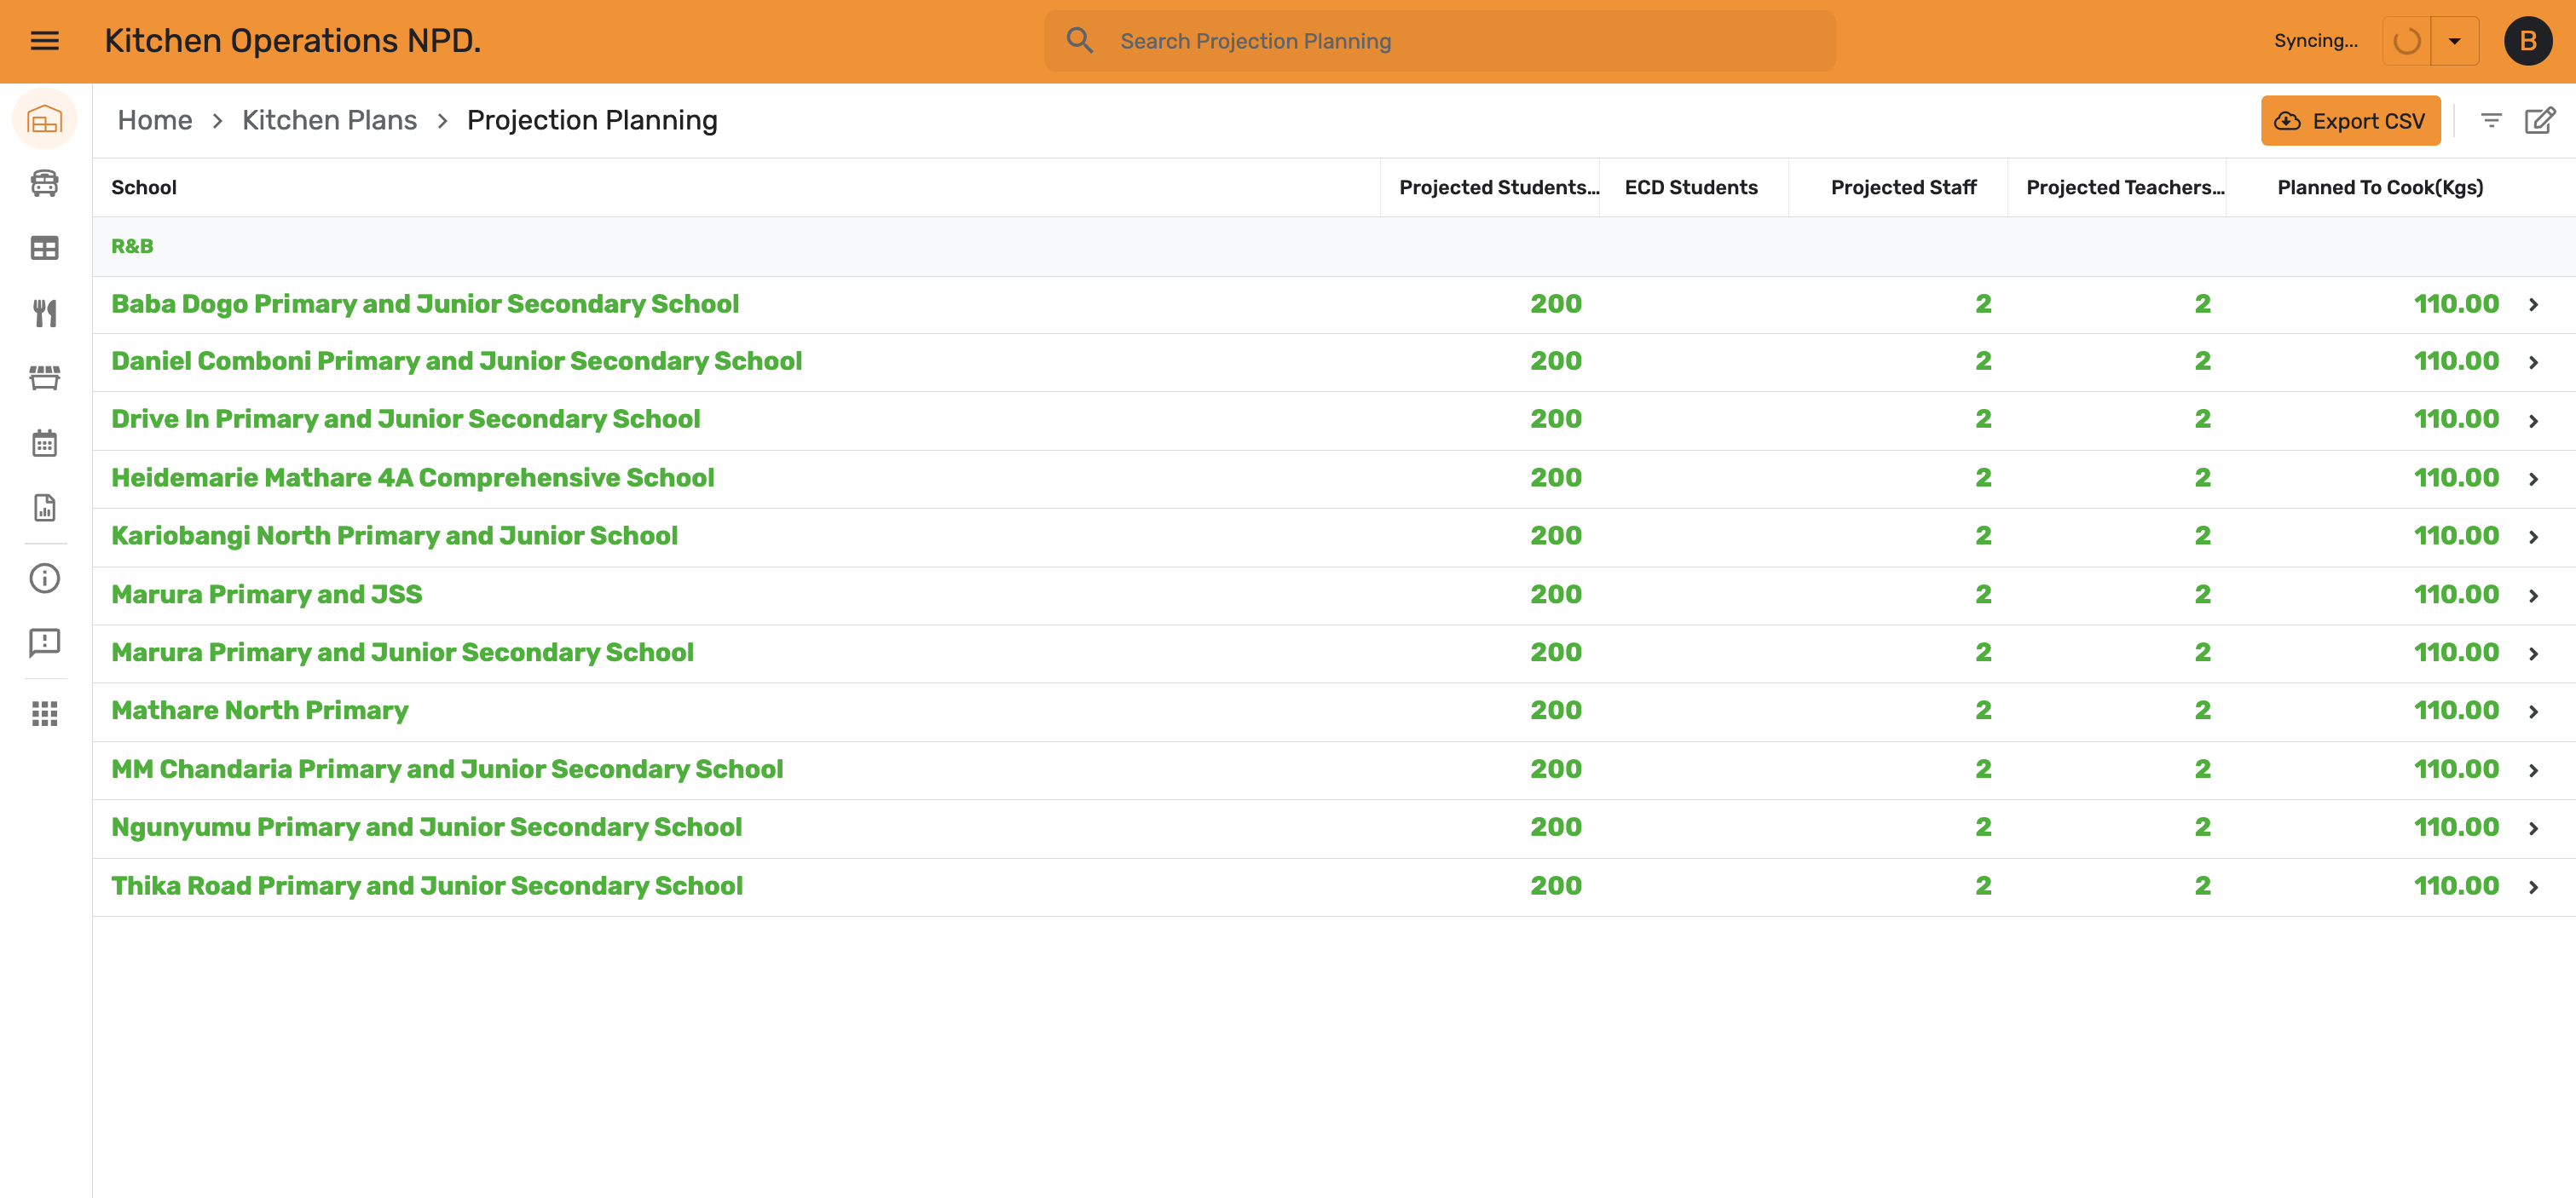
Task: Open the info circle sidebar icon
Action: click(x=44, y=578)
